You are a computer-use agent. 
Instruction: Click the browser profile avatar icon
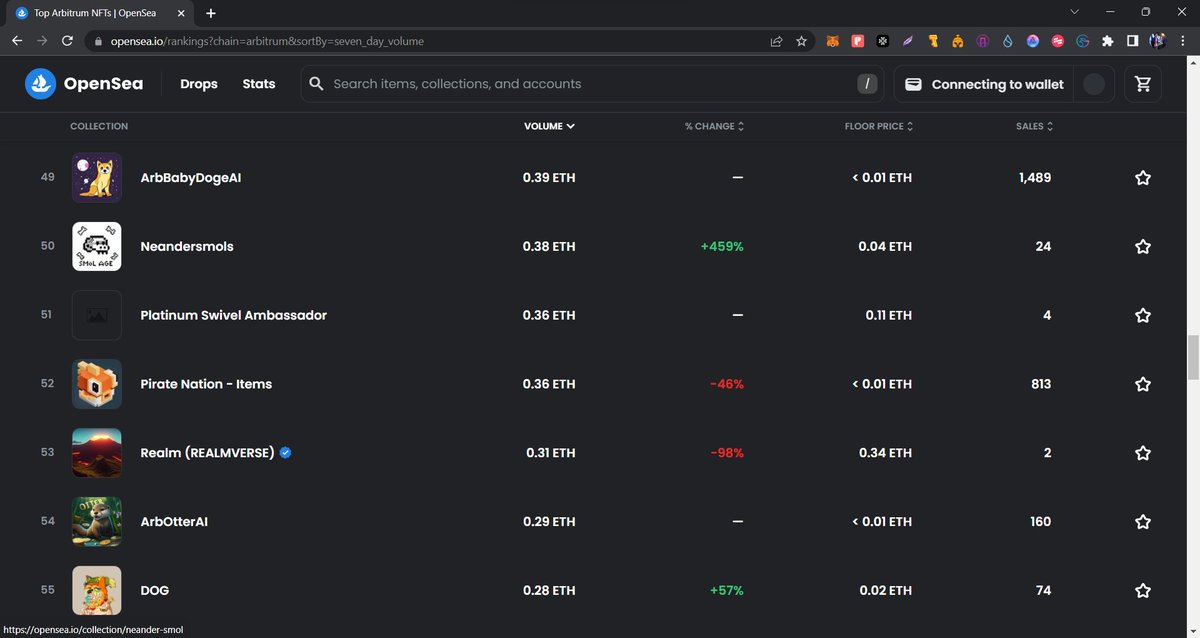tap(1157, 41)
